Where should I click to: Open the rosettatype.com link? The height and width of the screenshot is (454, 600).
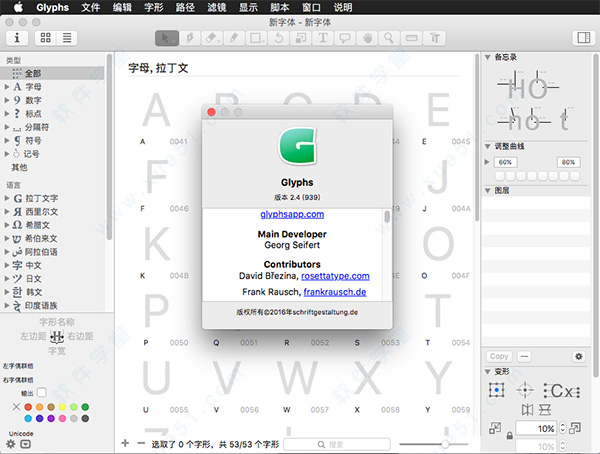pyautogui.click(x=335, y=276)
